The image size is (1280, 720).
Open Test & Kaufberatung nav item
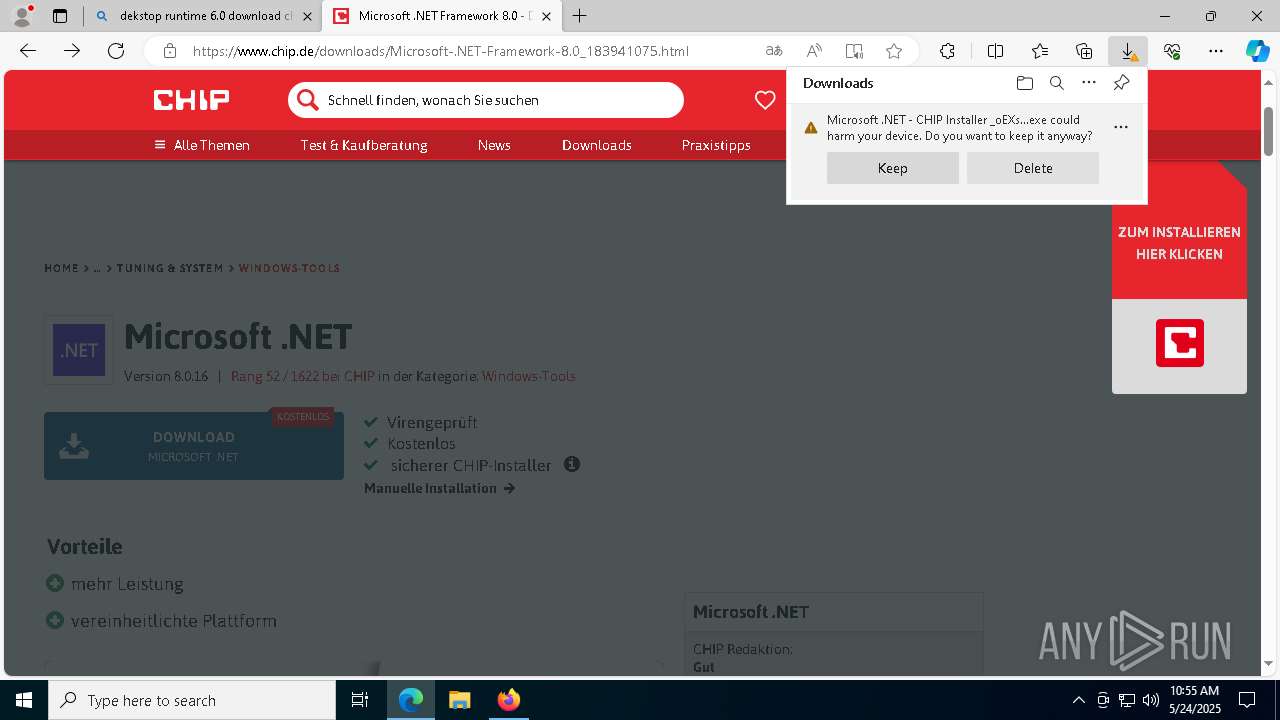(364, 145)
